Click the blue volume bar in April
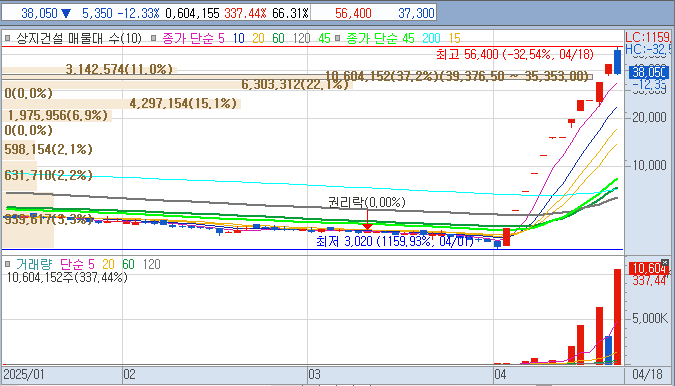 click(608, 350)
